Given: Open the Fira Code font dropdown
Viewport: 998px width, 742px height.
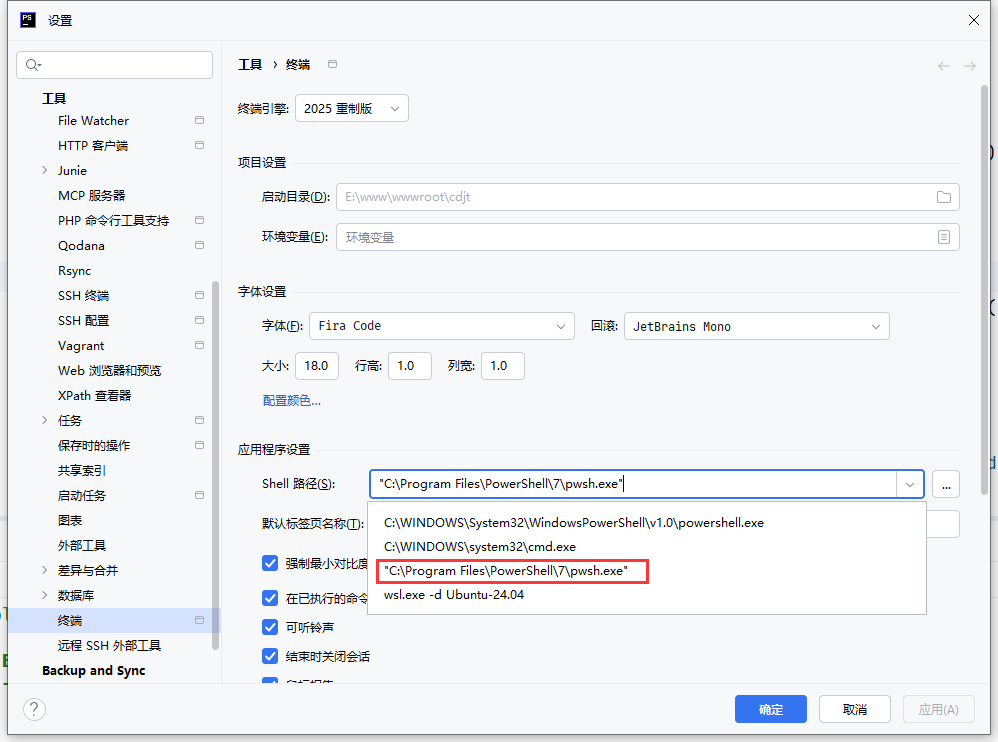Looking at the screenshot, I should click(x=442, y=326).
